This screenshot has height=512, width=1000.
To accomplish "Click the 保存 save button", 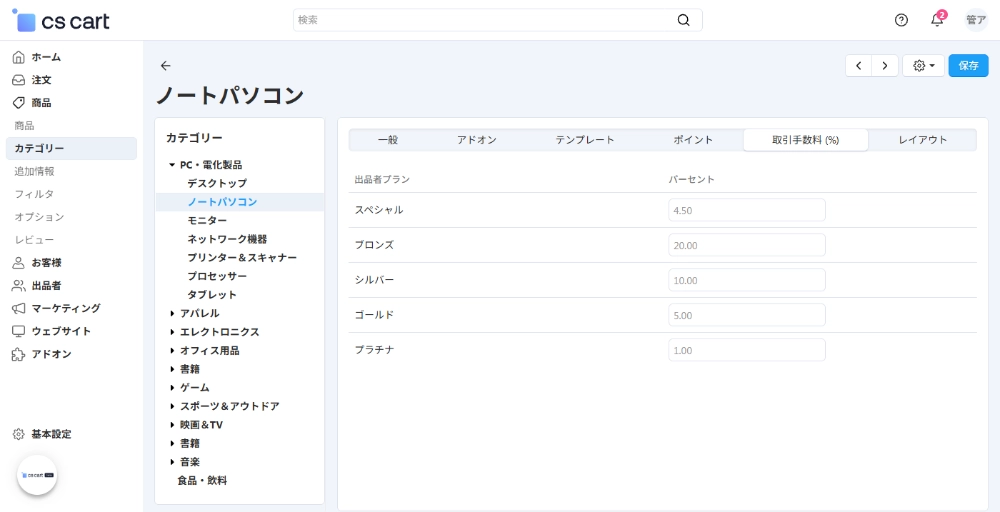I will (x=968, y=66).
